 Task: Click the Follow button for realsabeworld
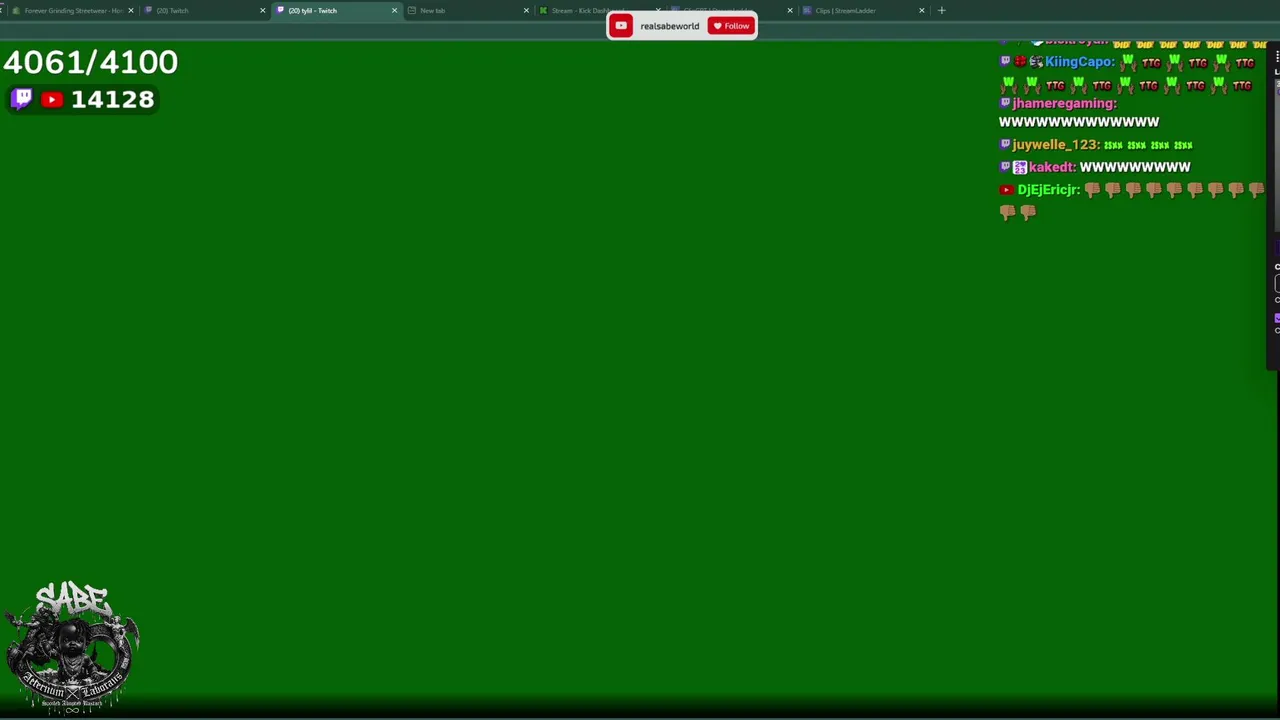pyautogui.click(x=731, y=26)
